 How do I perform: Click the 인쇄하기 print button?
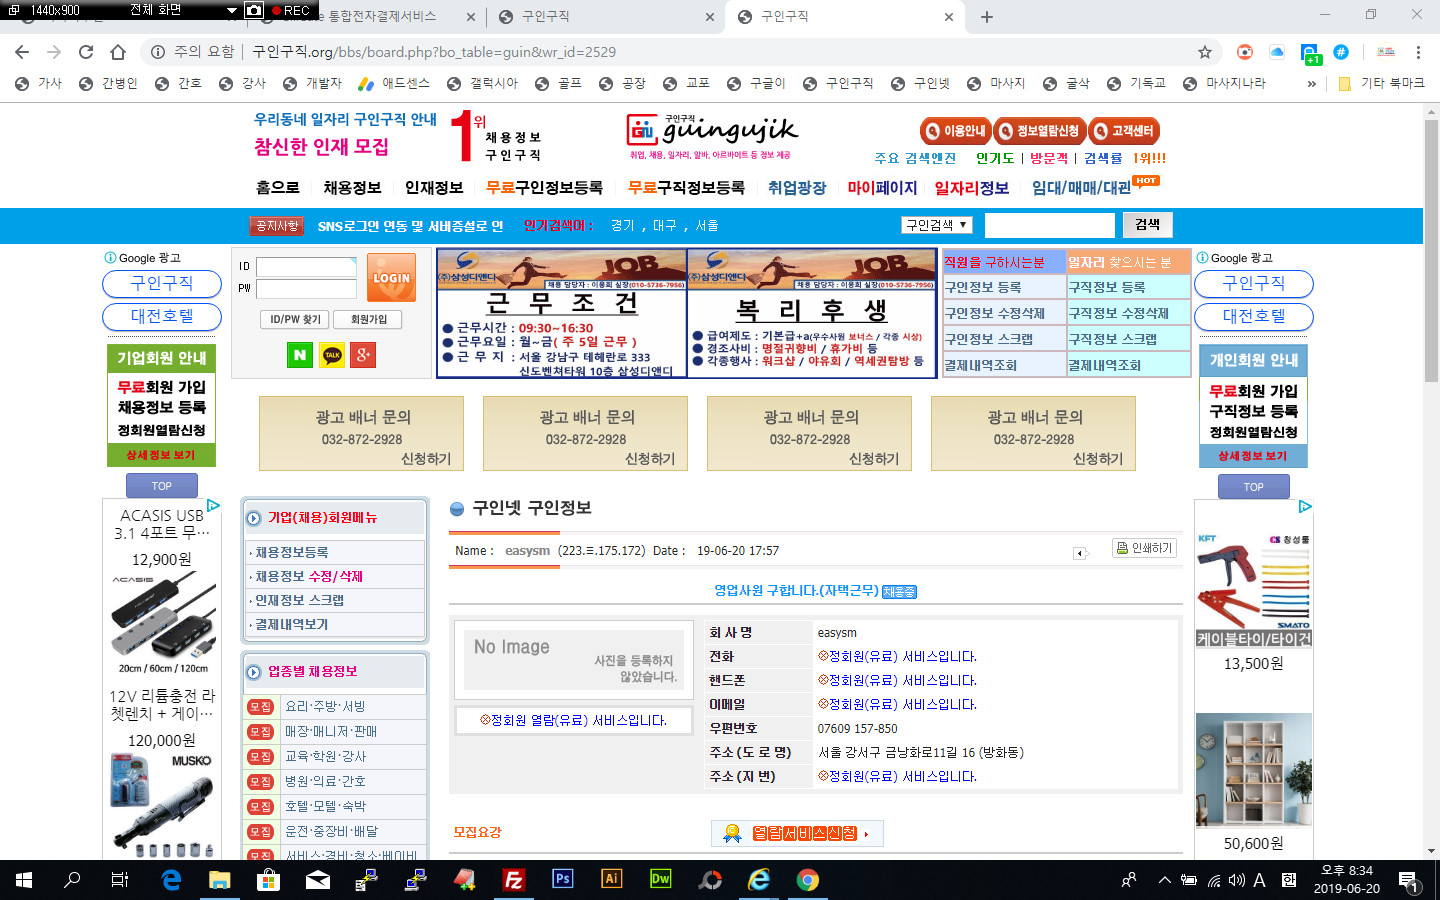click(1145, 548)
